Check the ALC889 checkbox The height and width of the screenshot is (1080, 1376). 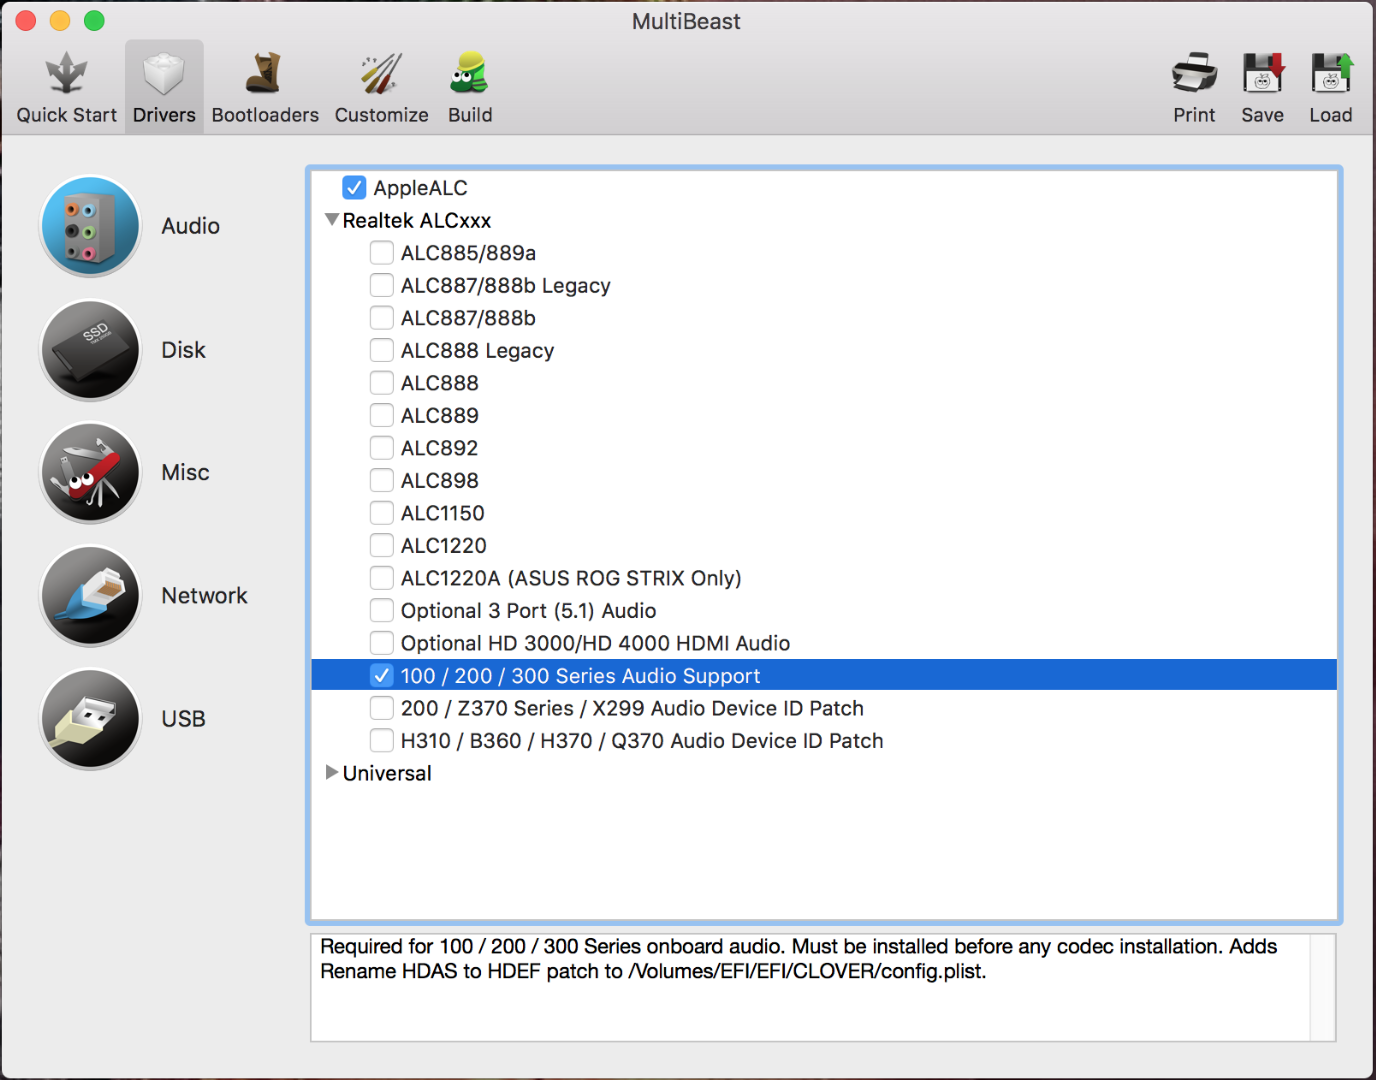point(381,416)
